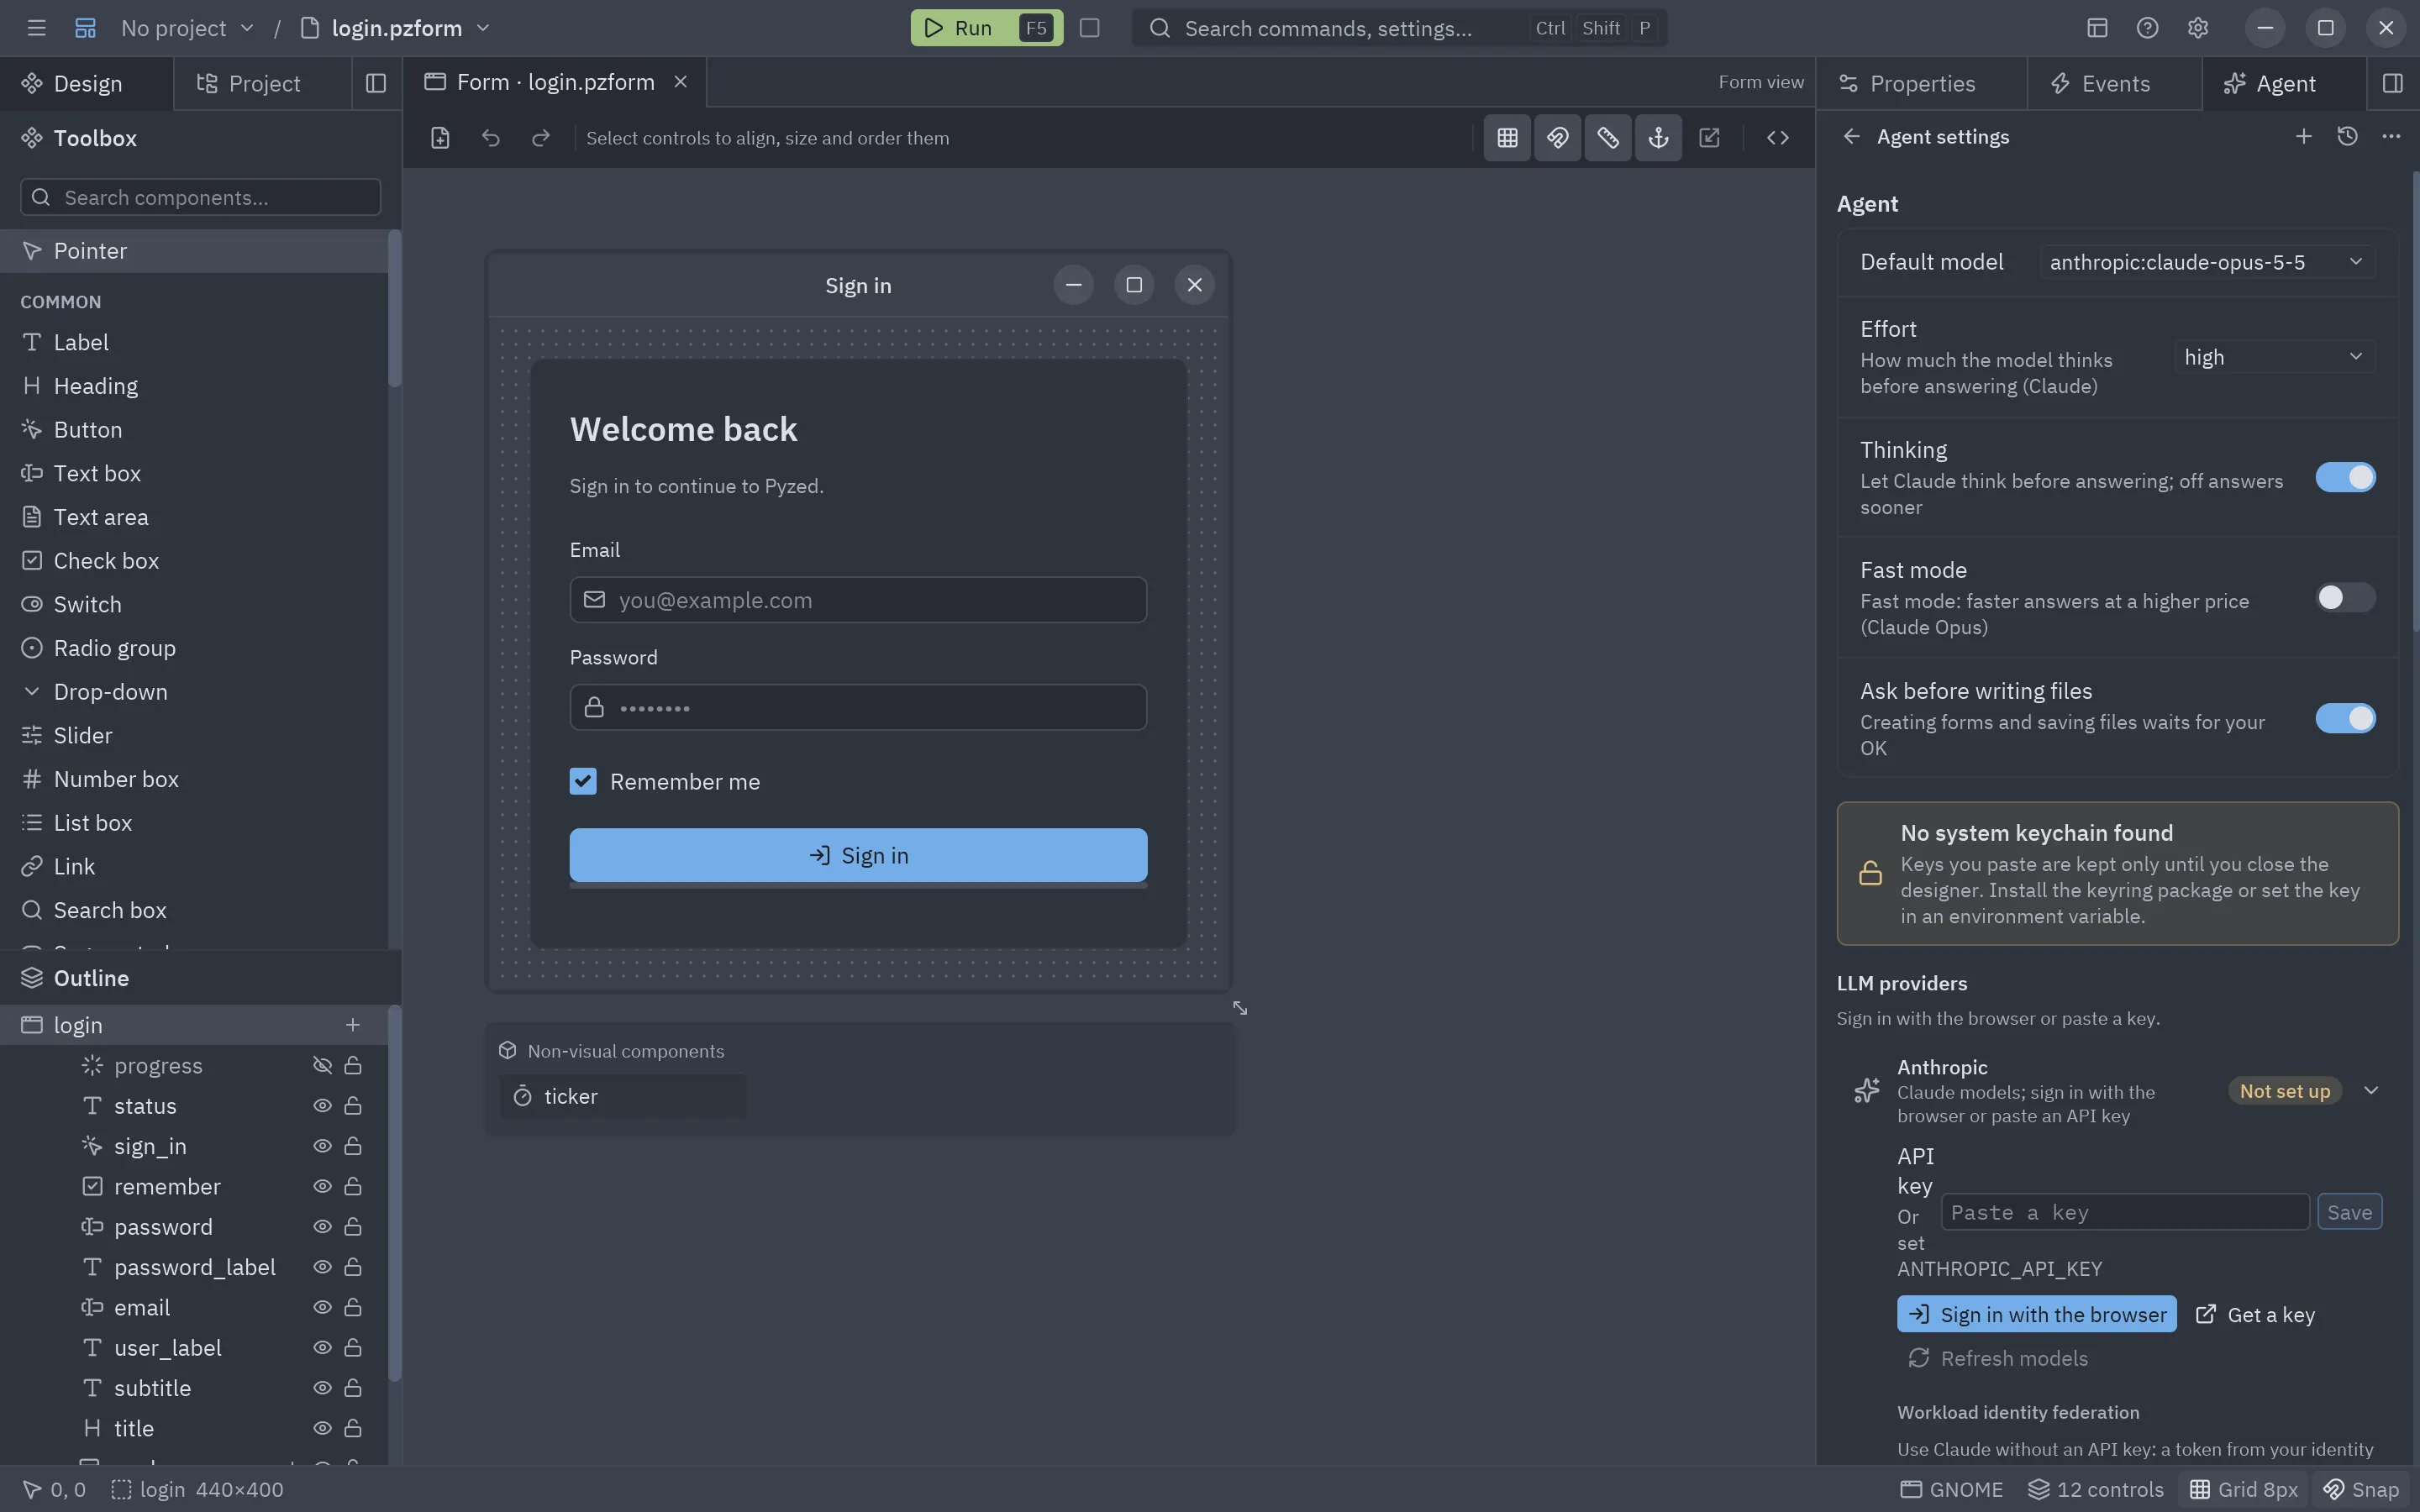The height and width of the screenshot is (1512, 2420).
Task: Click Sign in with the browser
Action: [x=2036, y=1314]
